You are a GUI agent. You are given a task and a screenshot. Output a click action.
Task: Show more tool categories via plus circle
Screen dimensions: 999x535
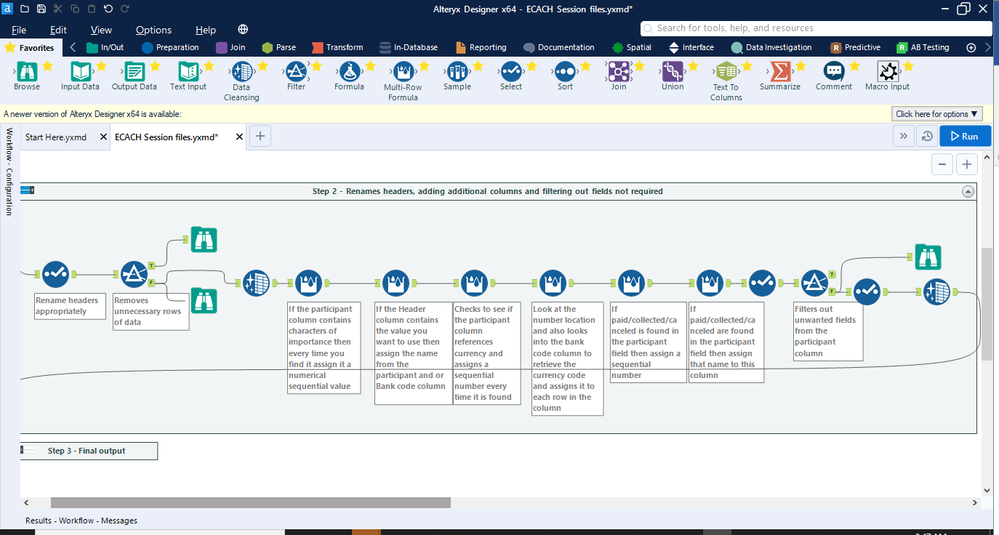click(x=971, y=47)
